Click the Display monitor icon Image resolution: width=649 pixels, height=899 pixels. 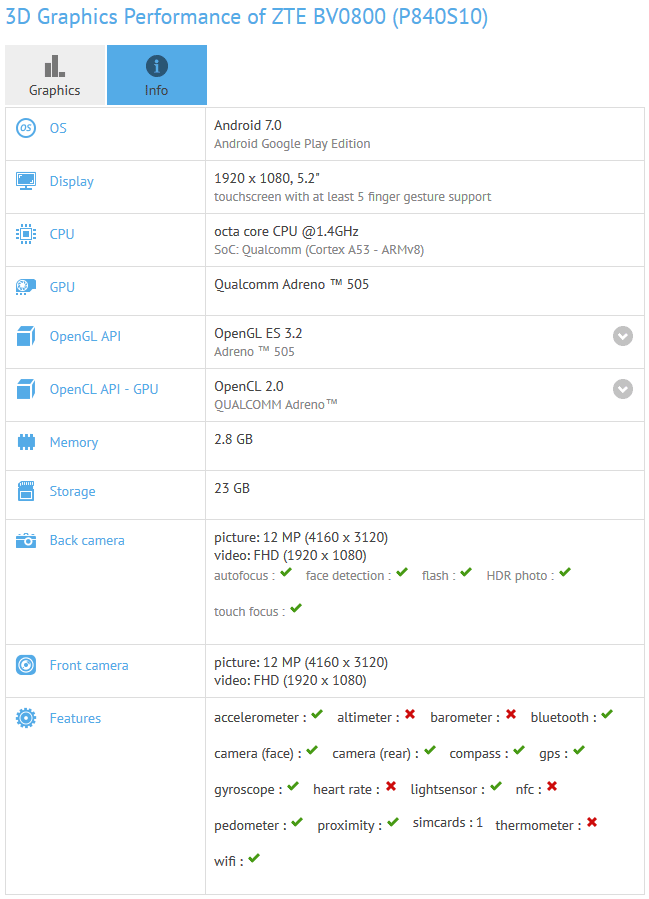point(26,181)
